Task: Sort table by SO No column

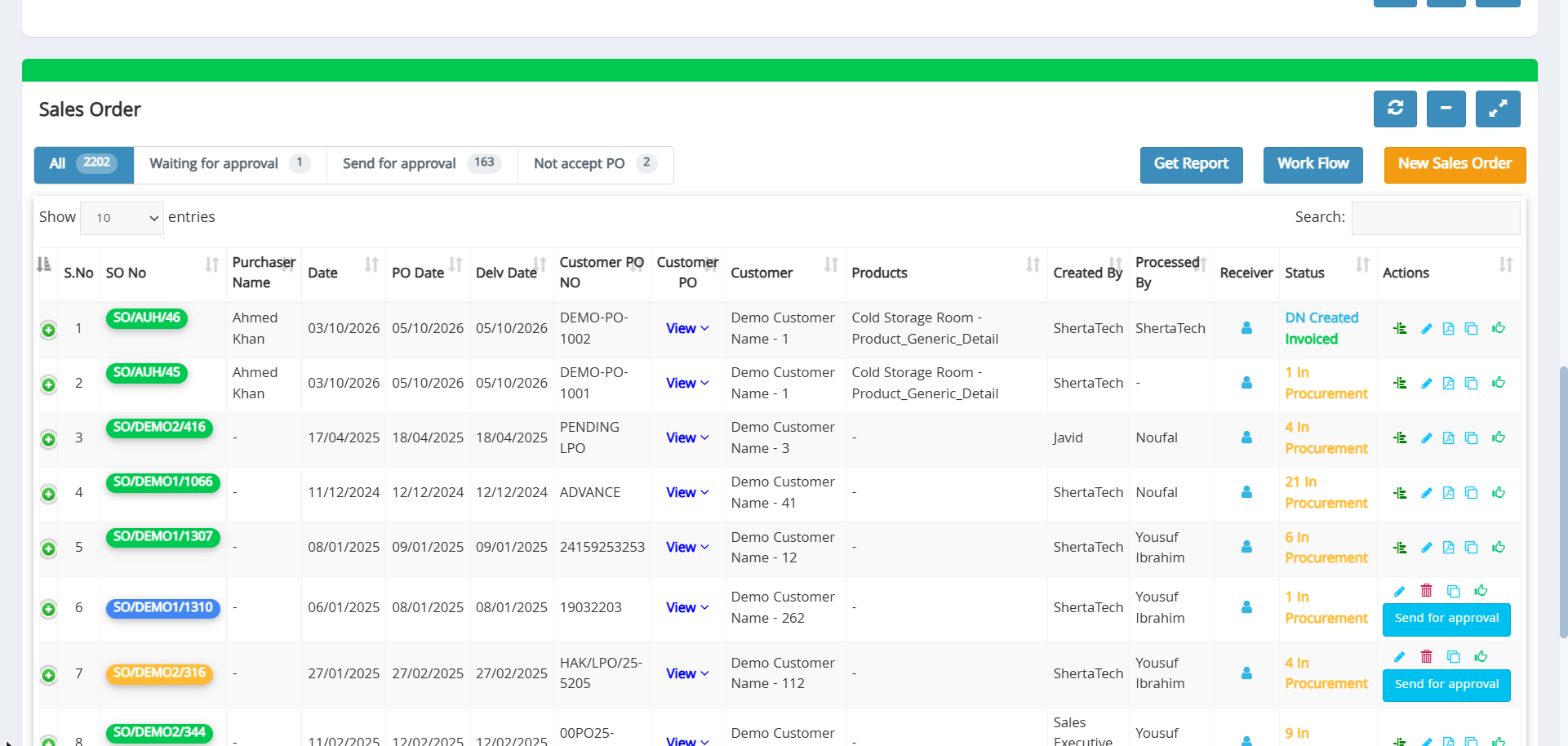Action: (162, 273)
